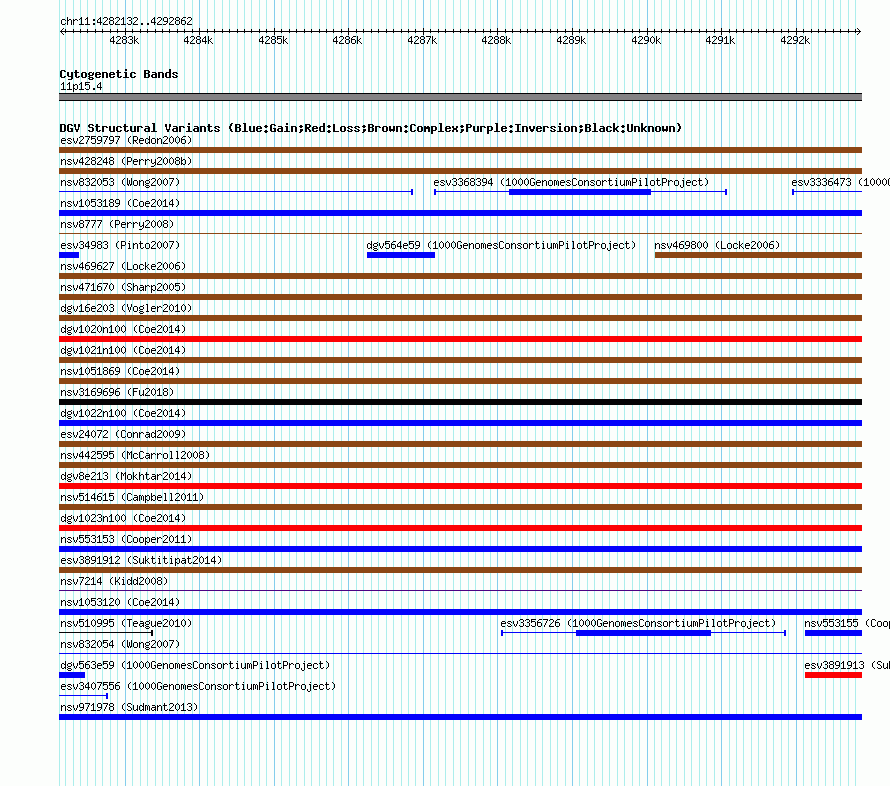Viewport: 890px width, 786px height.
Task: Select the short esv34983 (Pinto2007) blue bar
Action: tap(69, 255)
